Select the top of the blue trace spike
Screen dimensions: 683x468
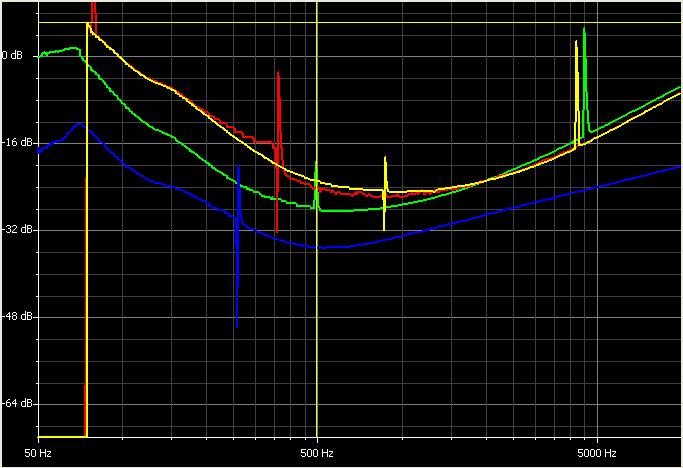(239, 167)
